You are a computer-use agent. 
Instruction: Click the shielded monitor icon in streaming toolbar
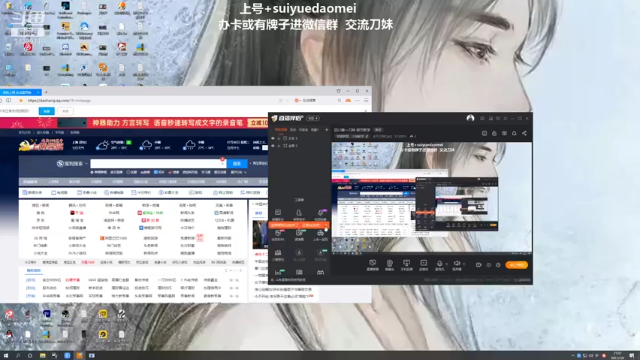click(x=372, y=263)
